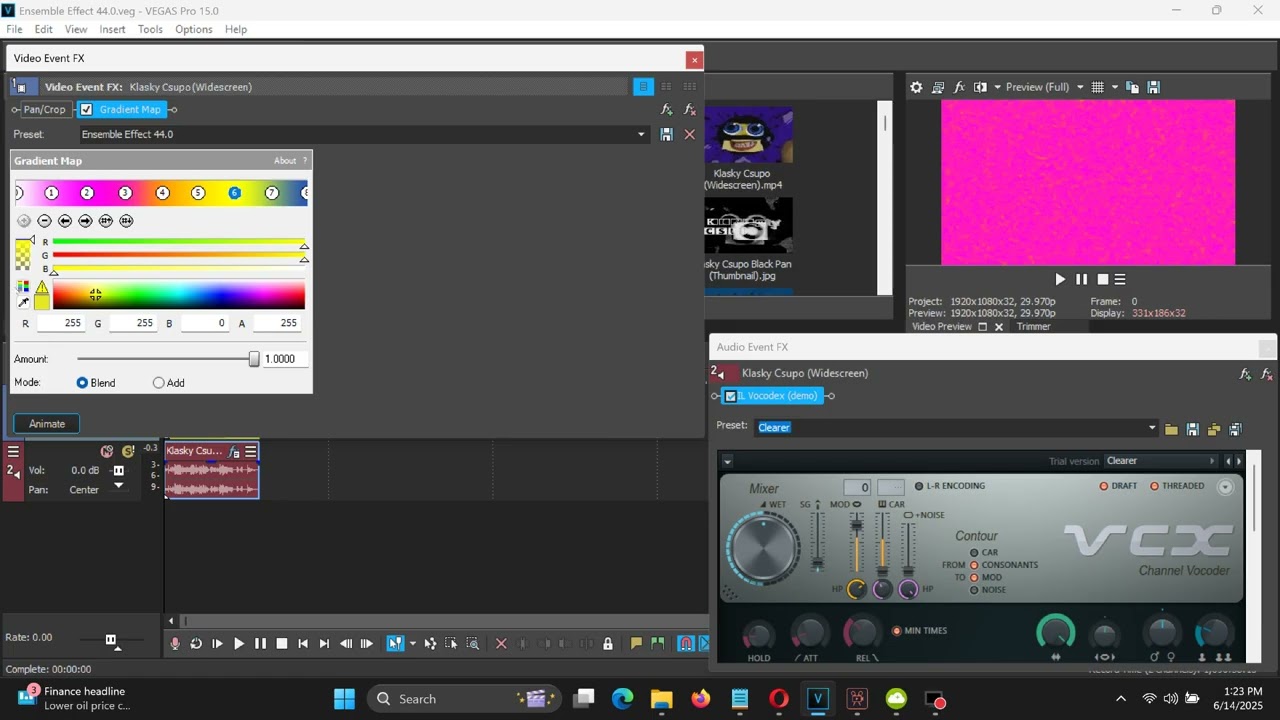
Task: Start timeline playback with Play button
Action: tap(239, 644)
